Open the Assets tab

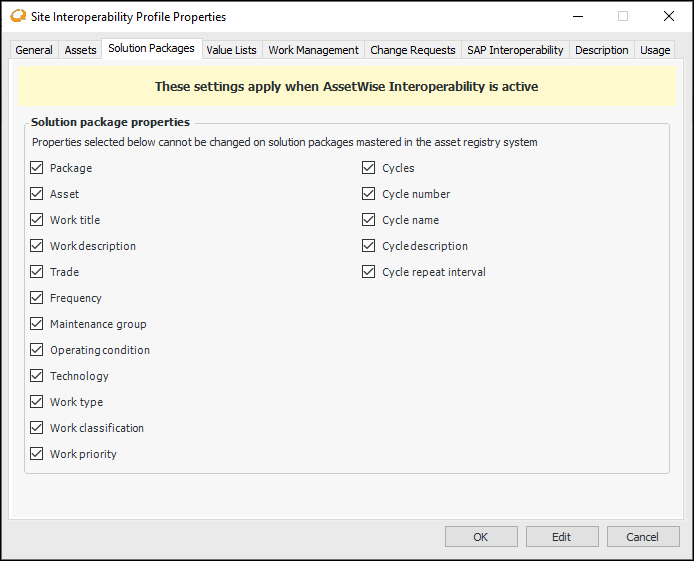point(80,50)
